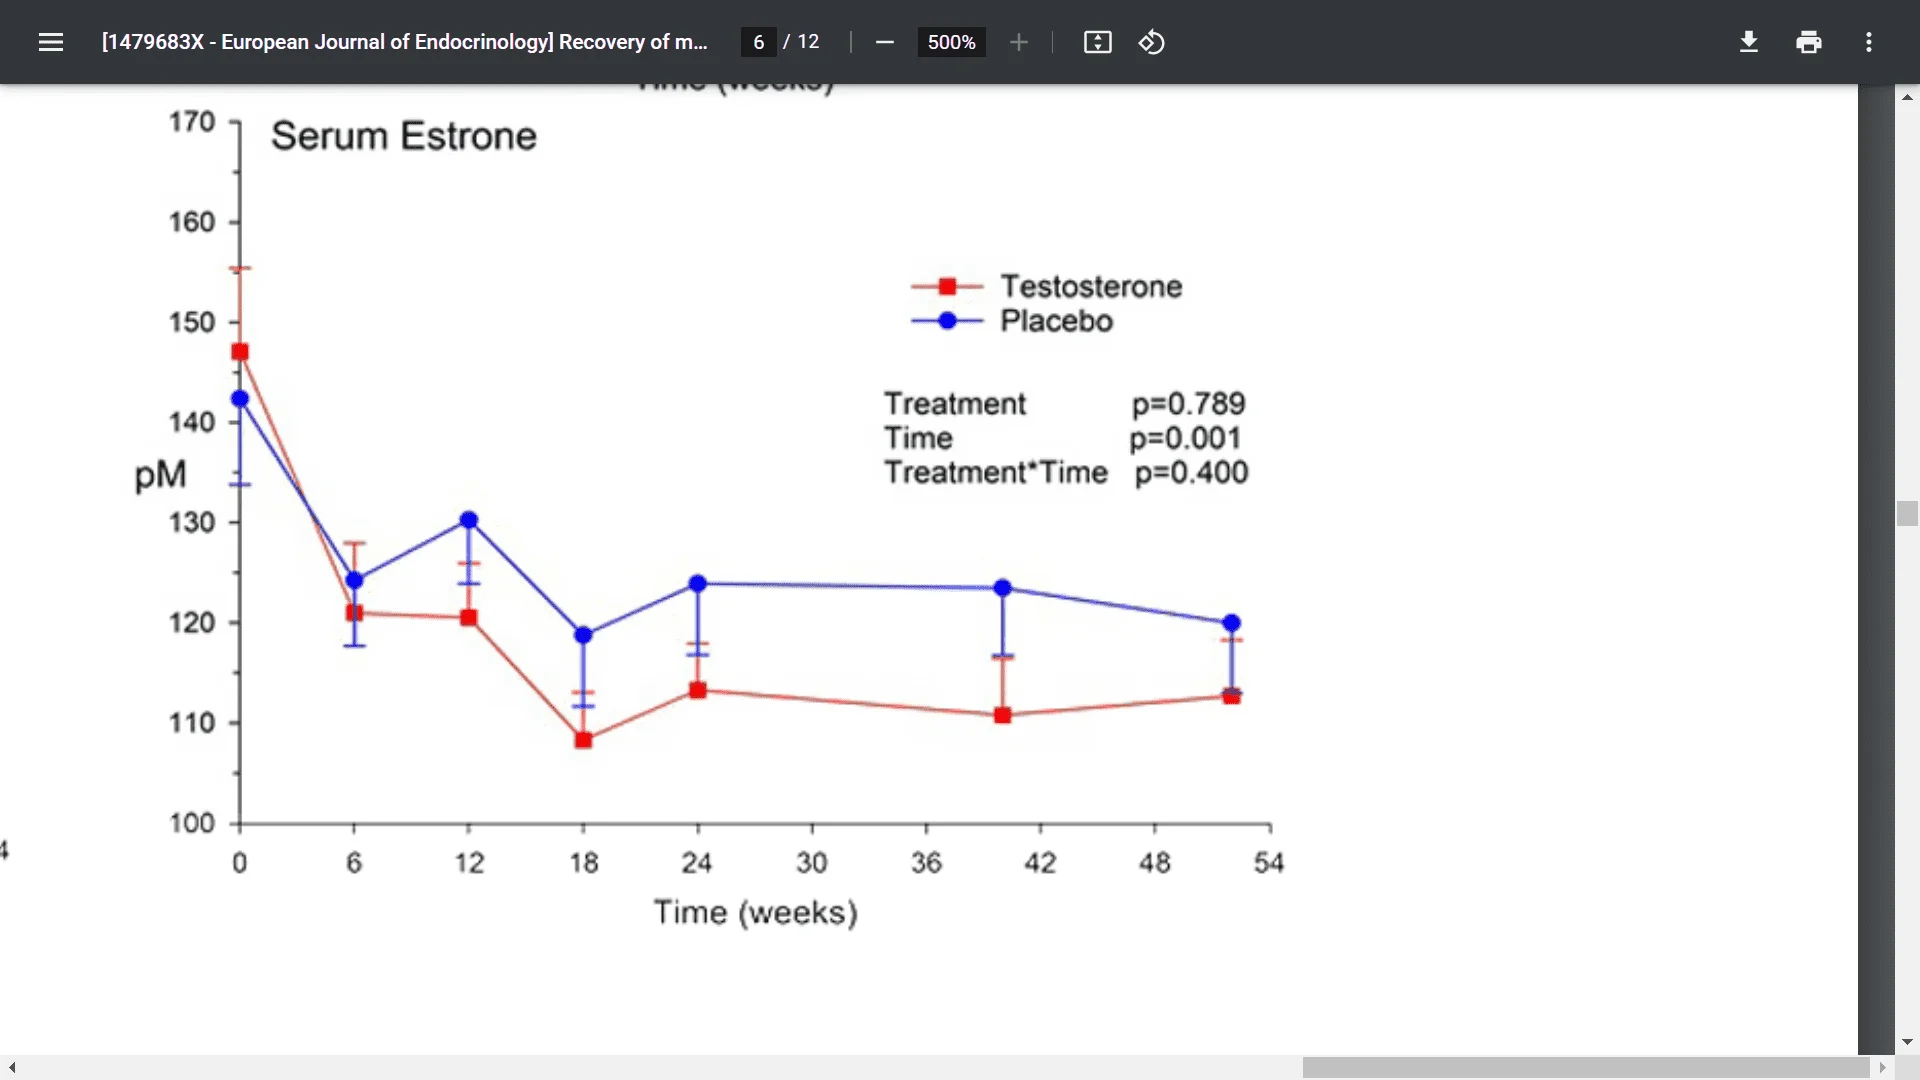Screen dimensions: 1920x1080
Task: Click the '170' y-axis tick label
Action: pos(191,122)
